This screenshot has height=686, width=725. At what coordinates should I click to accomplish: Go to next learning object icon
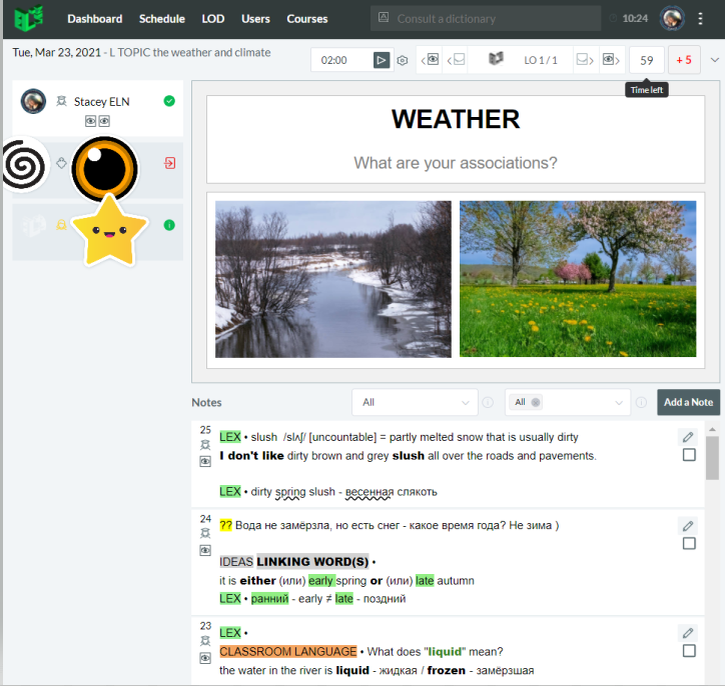[585, 60]
